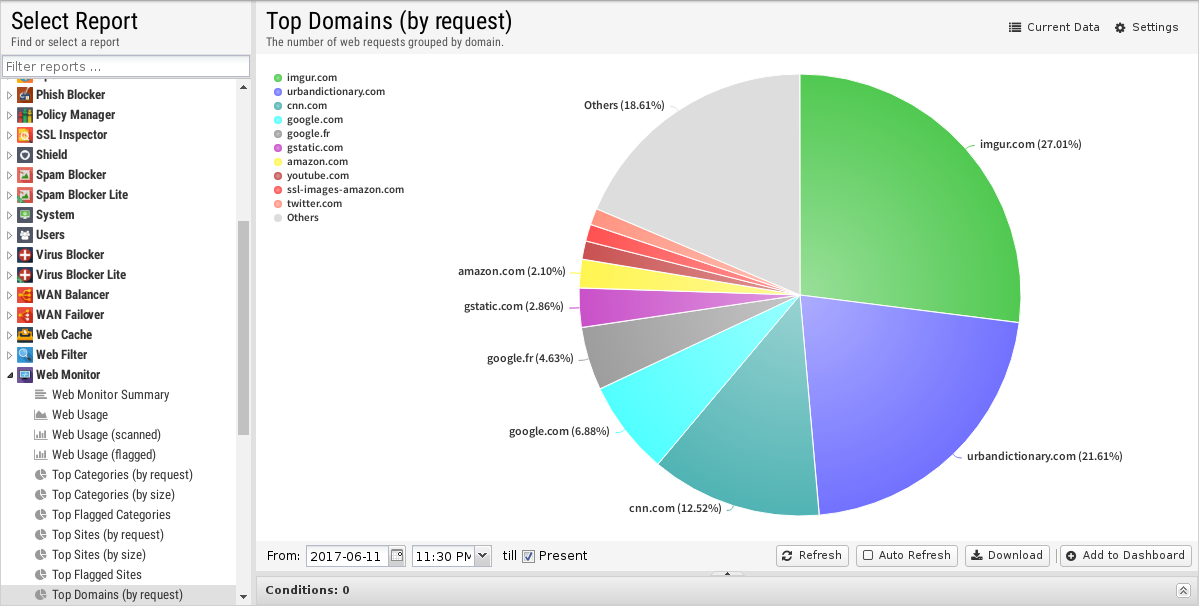Image resolution: width=1199 pixels, height=606 pixels.
Task: Click the Filter reports input field
Action: tap(126, 66)
